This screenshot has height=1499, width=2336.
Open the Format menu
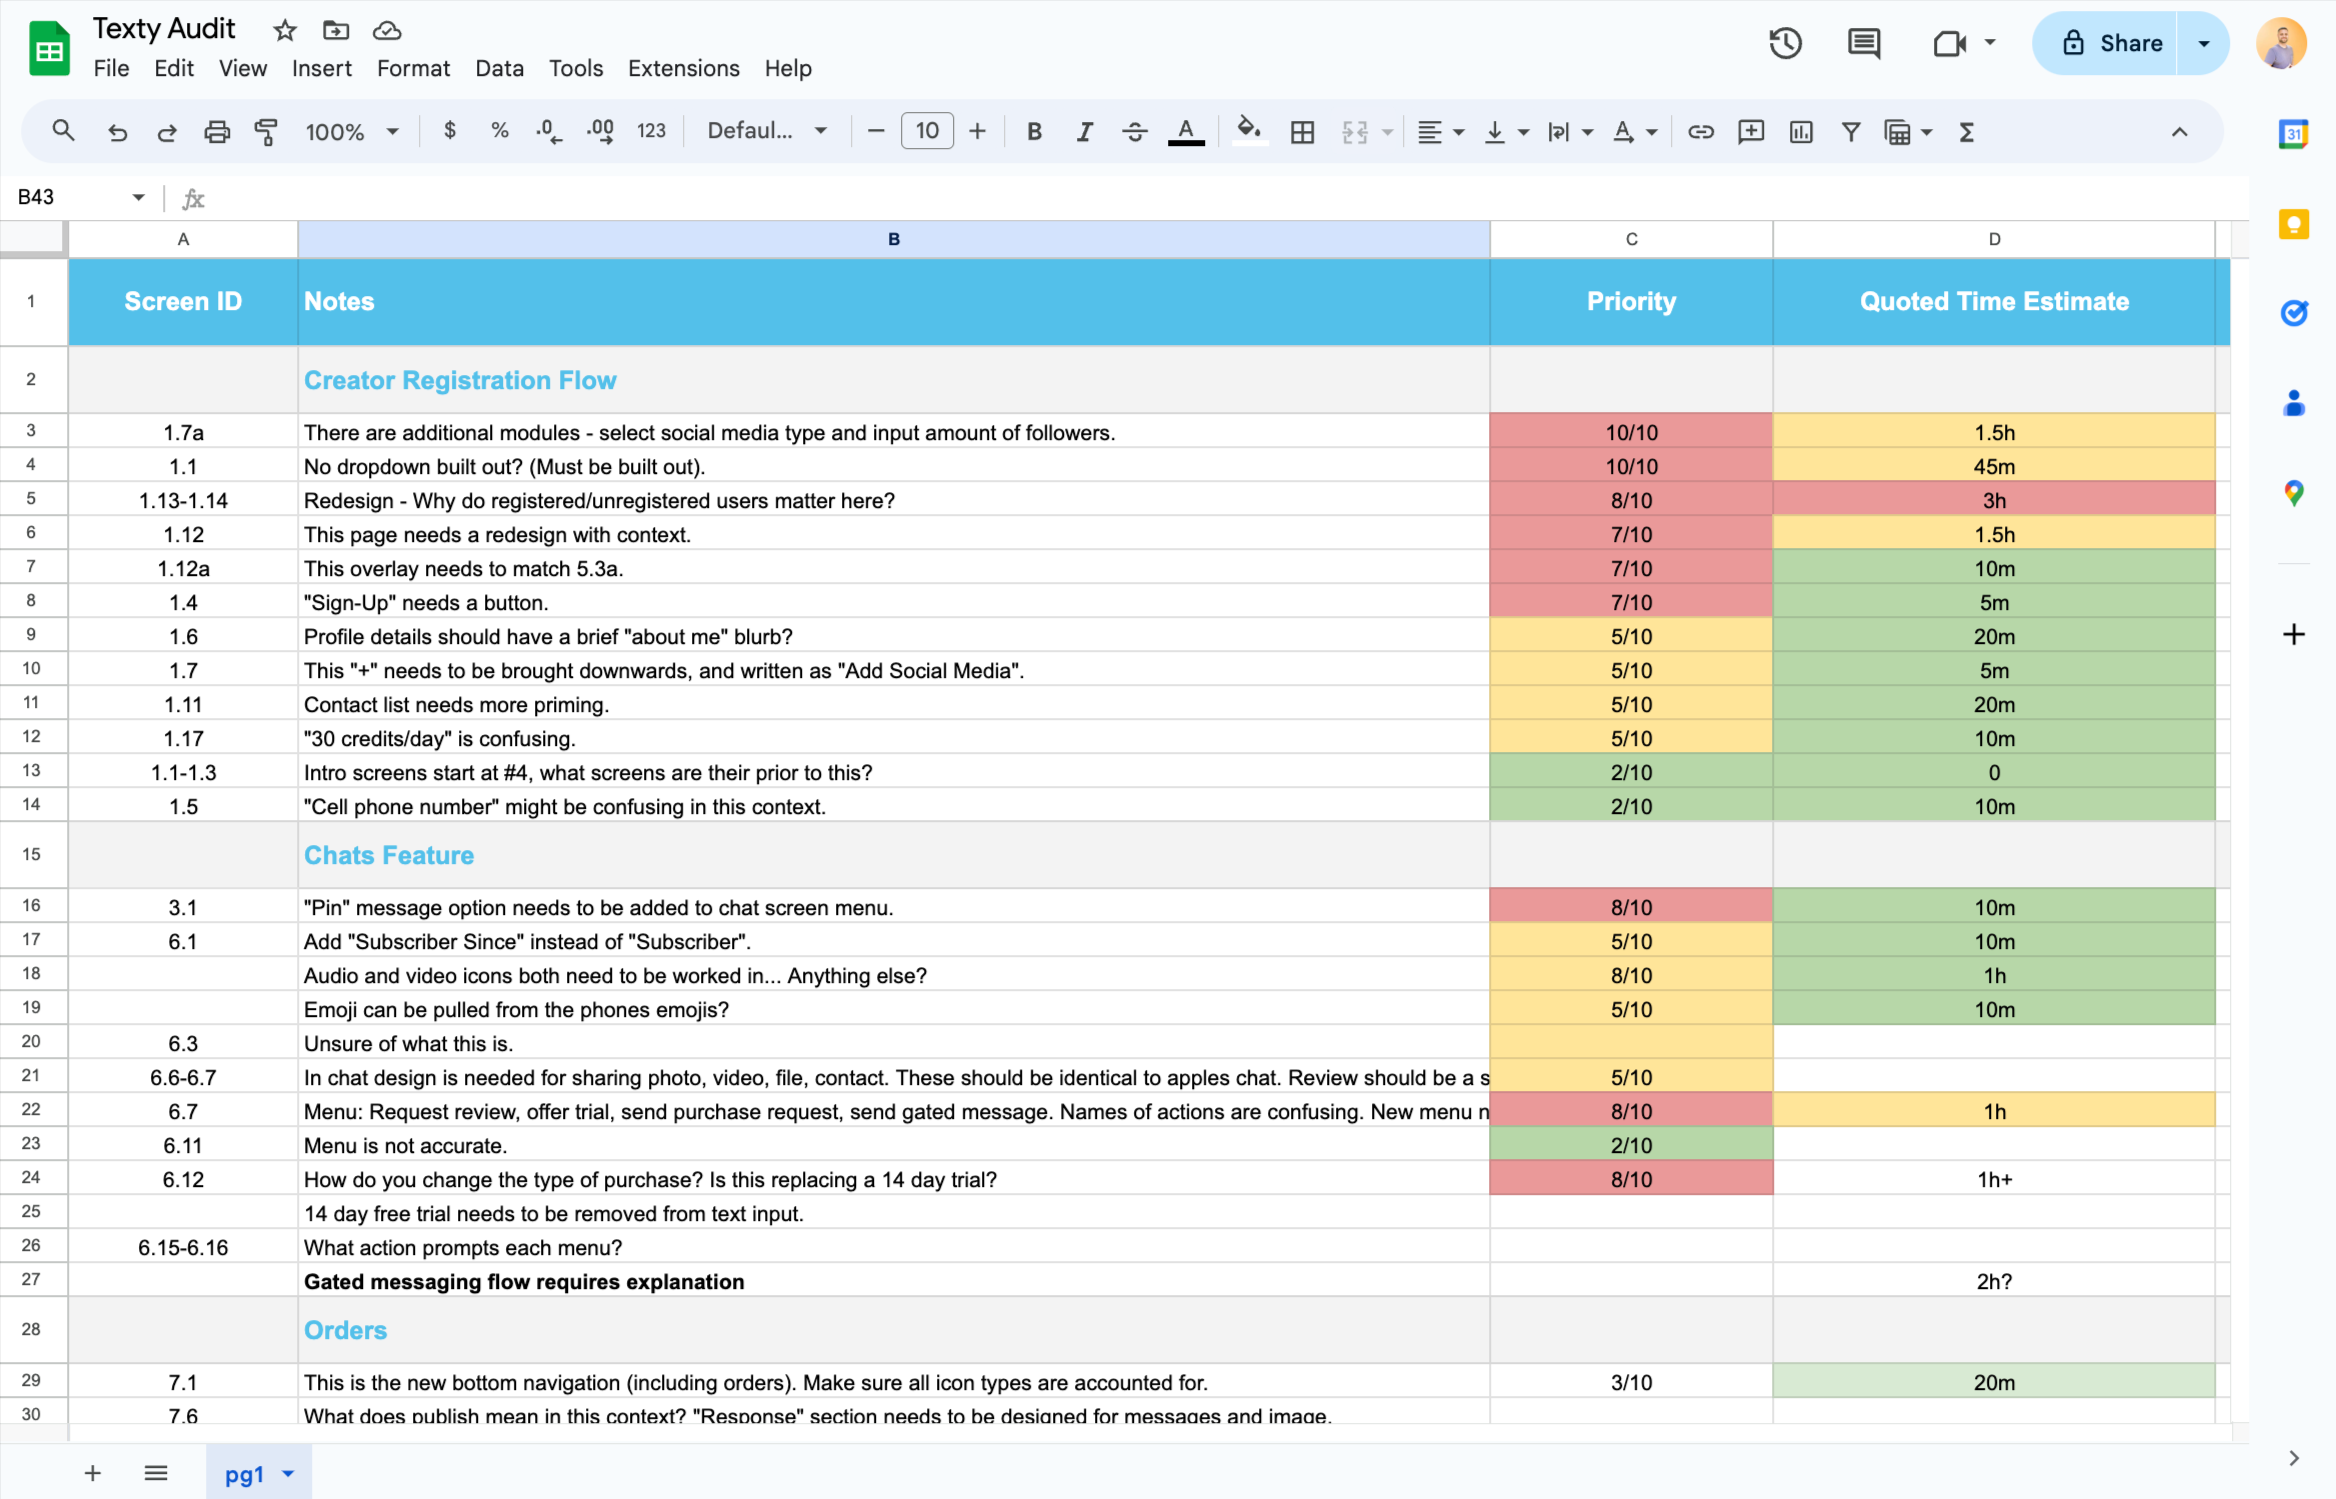pyautogui.click(x=413, y=68)
